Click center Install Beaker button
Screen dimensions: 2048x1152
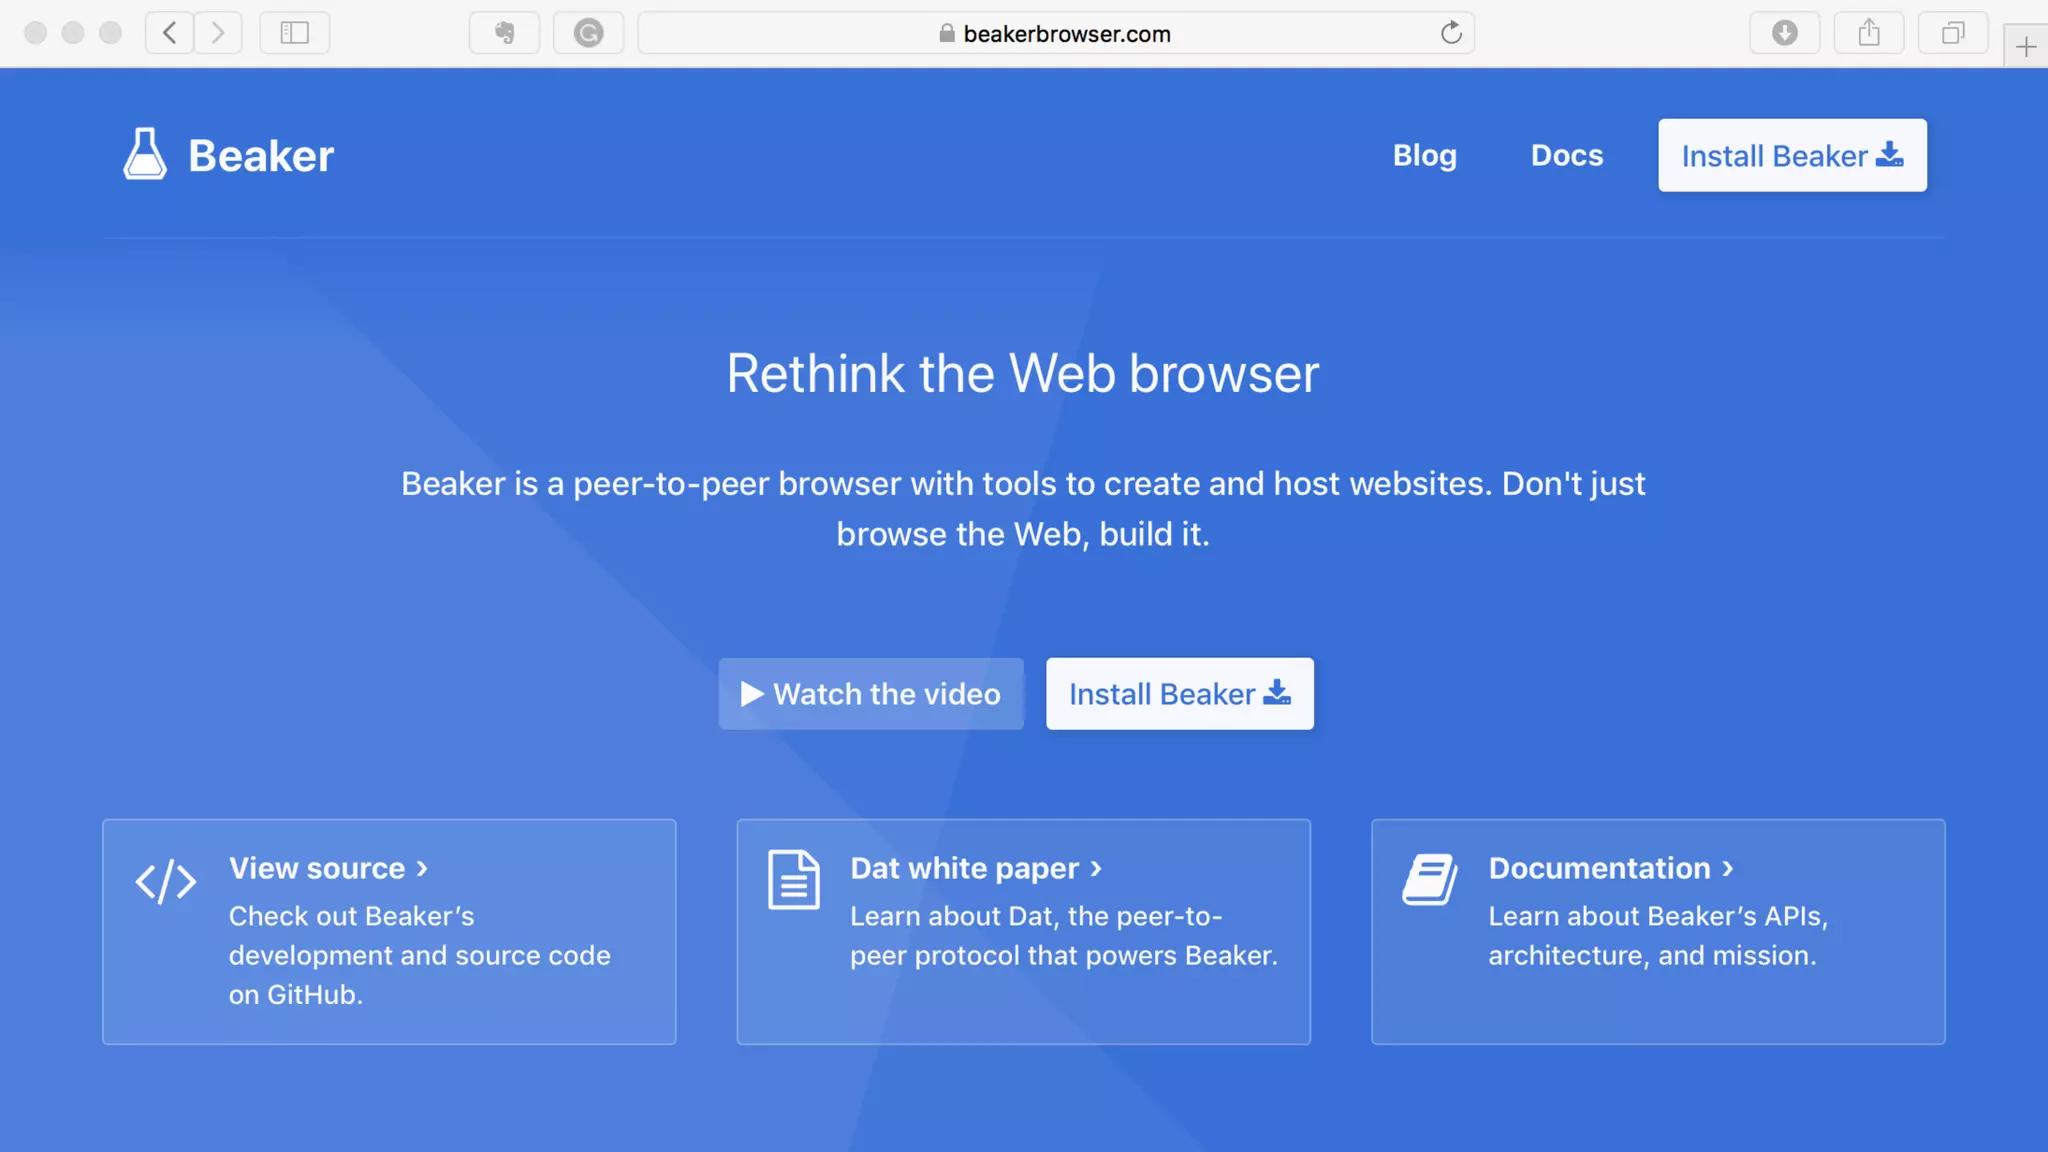click(1179, 694)
